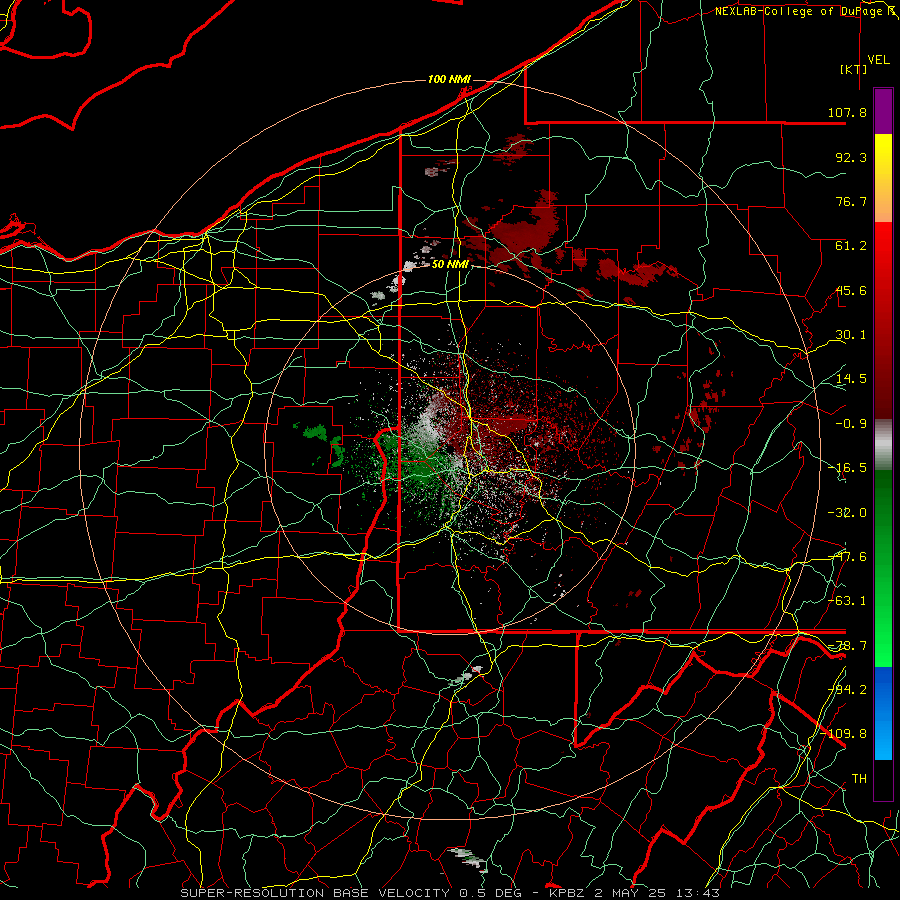The height and width of the screenshot is (900, 900).
Task: Click the 30.1 velocity scale value
Action: pos(851,335)
